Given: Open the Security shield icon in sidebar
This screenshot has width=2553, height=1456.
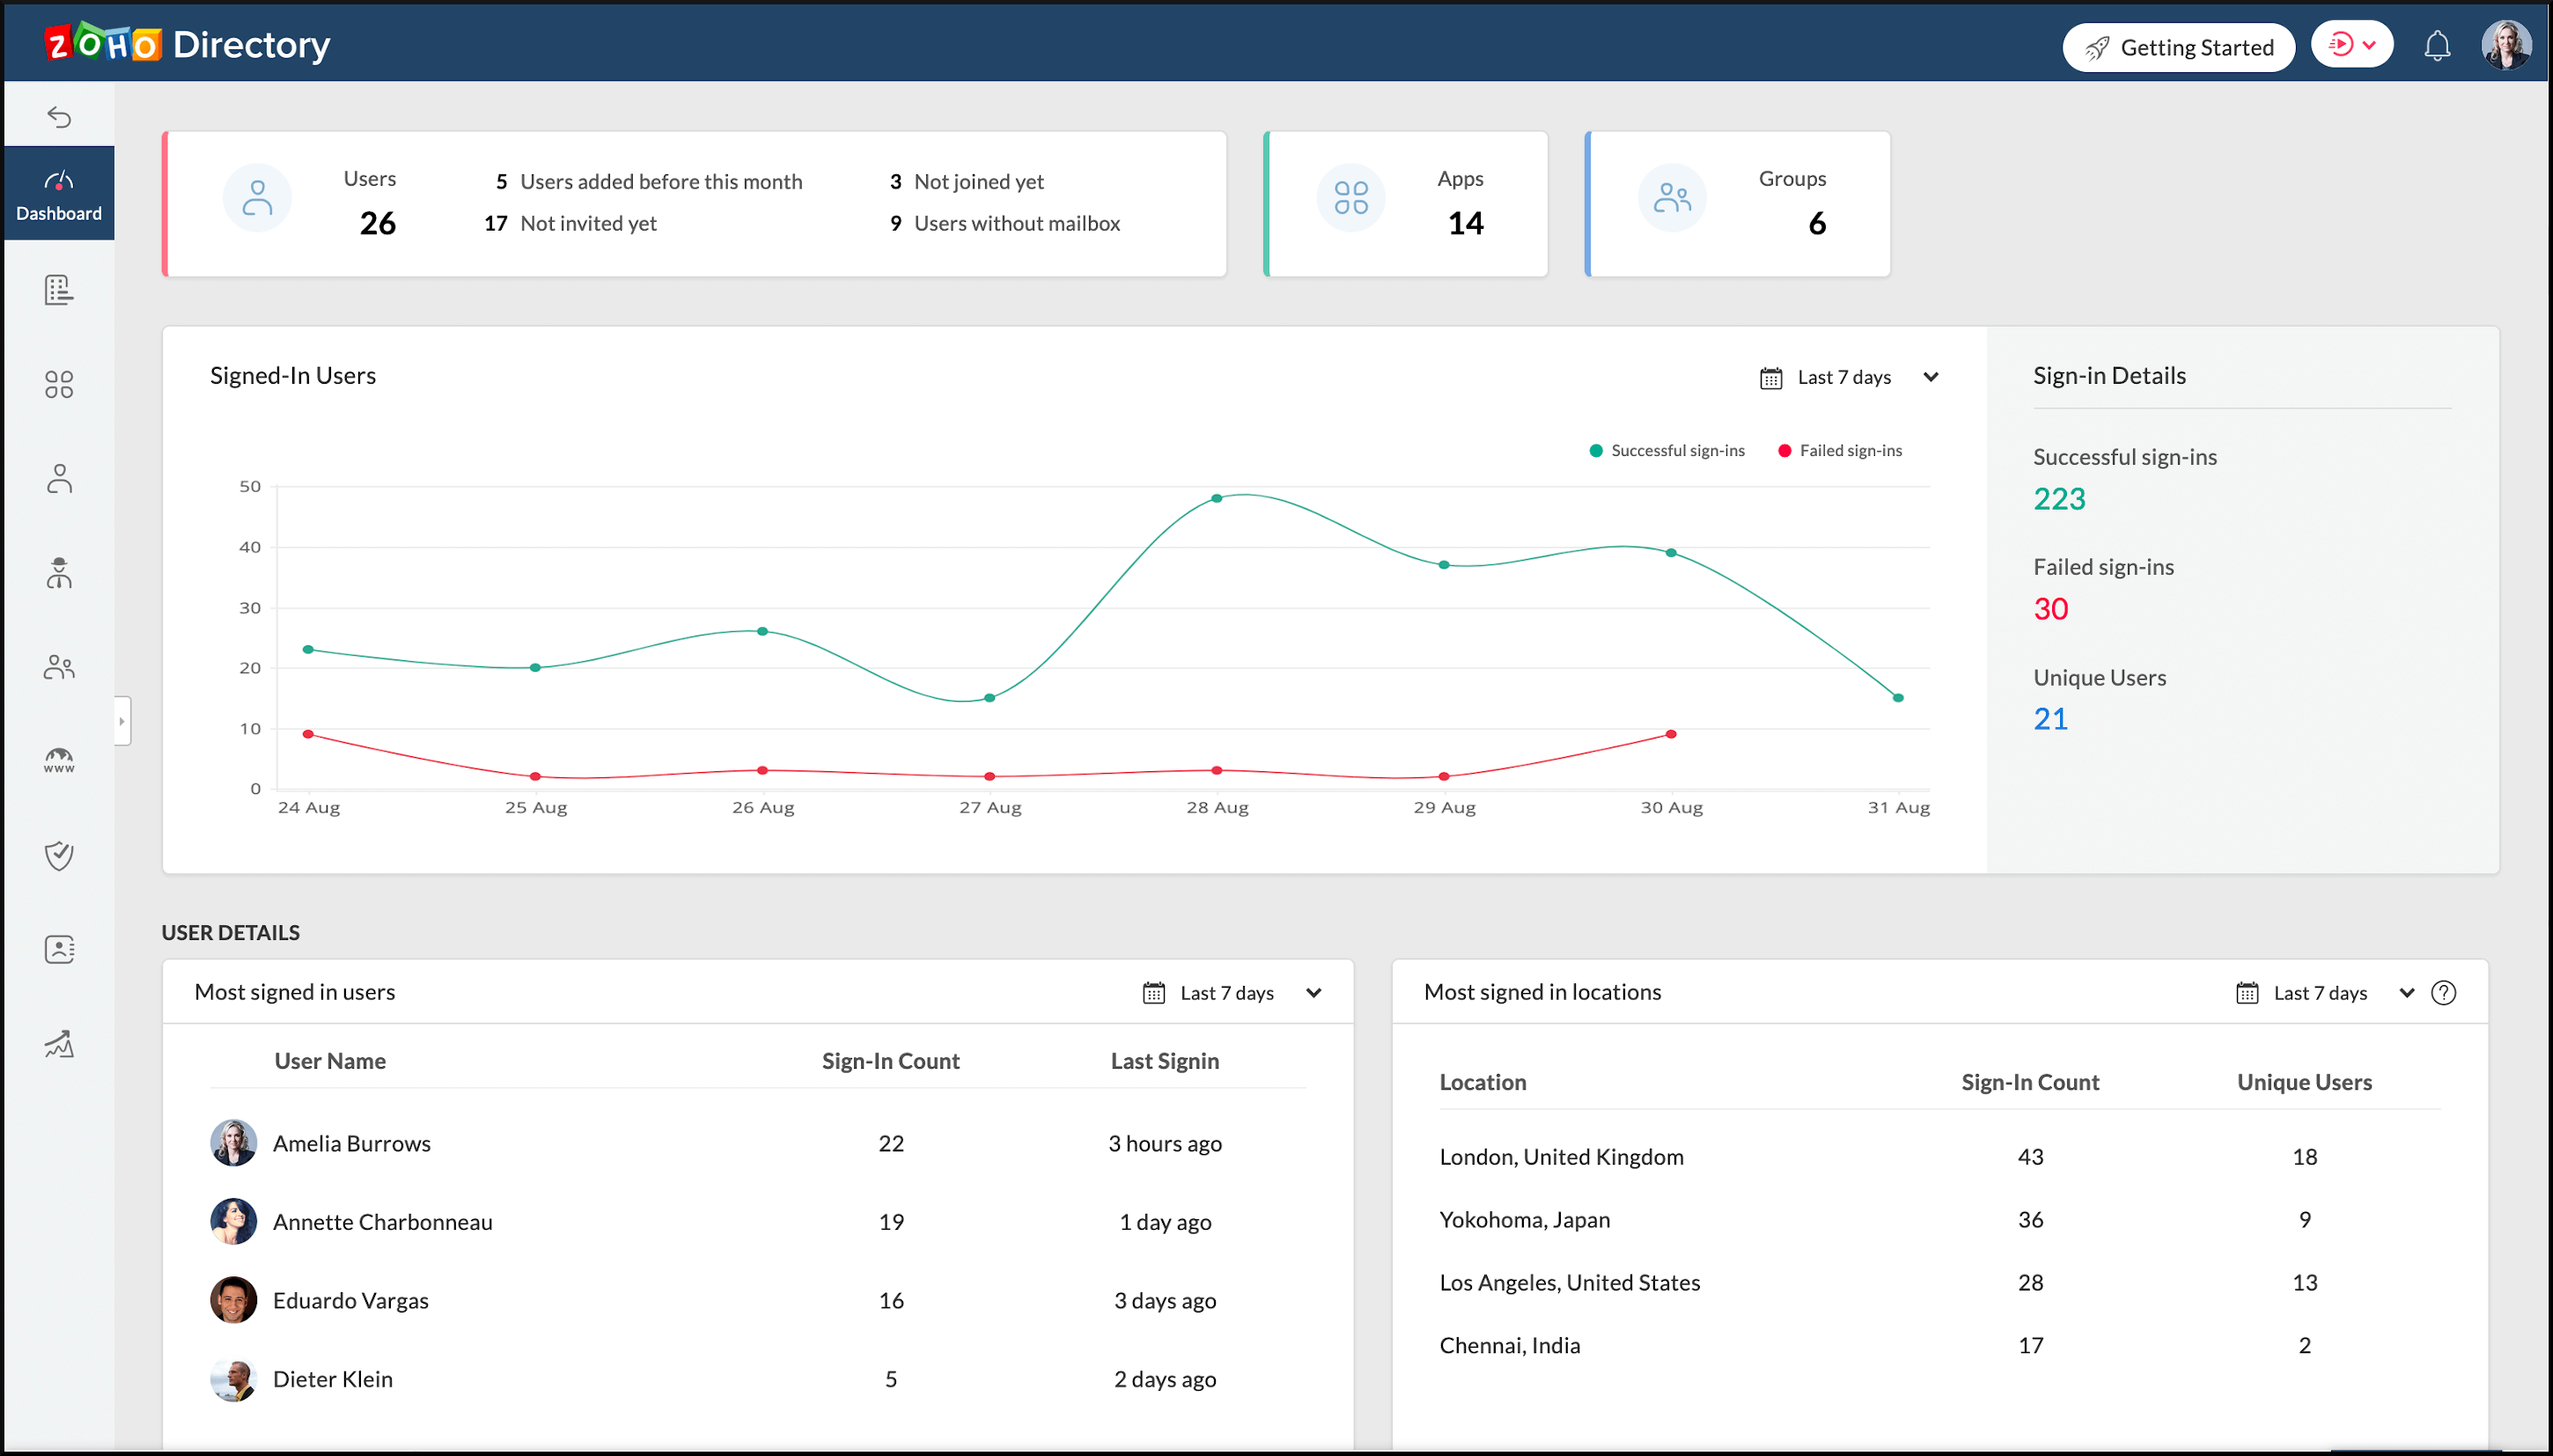Looking at the screenshot, I should pos(59,855).
